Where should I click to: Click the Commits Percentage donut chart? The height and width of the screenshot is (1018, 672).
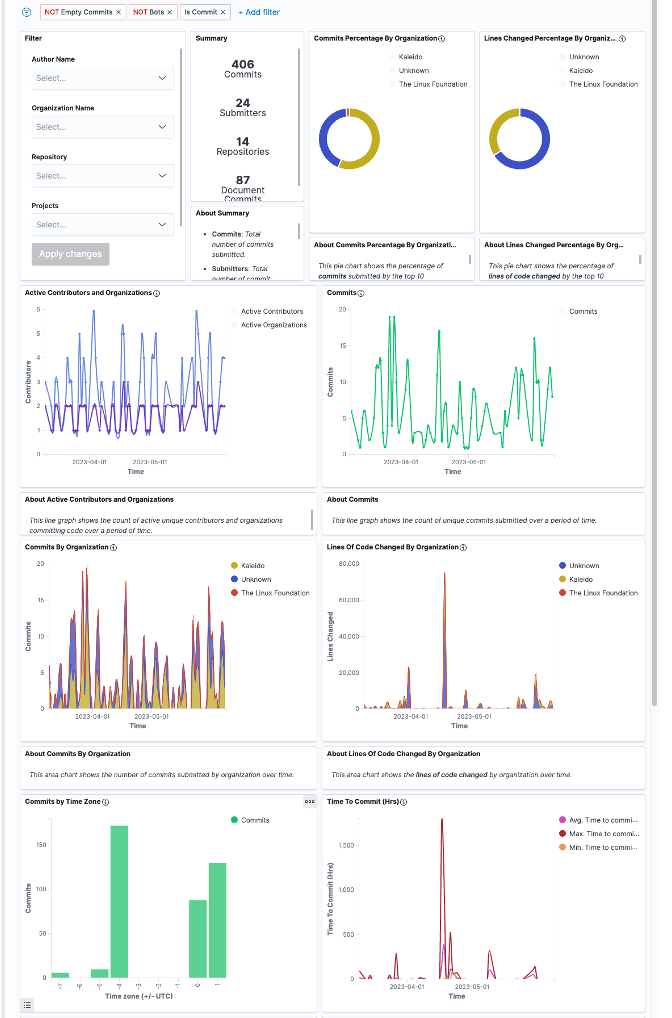point(349,139)
